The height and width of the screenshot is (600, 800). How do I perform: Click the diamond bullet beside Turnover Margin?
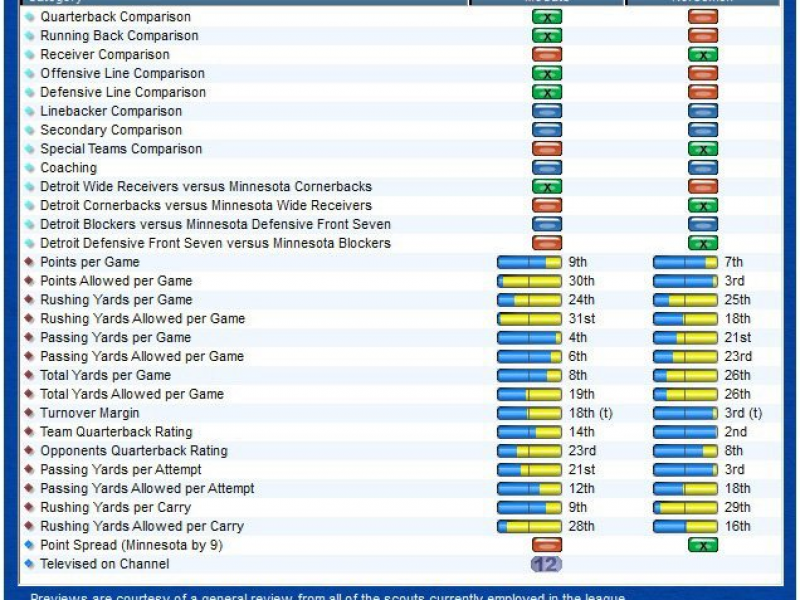(29, 413)
